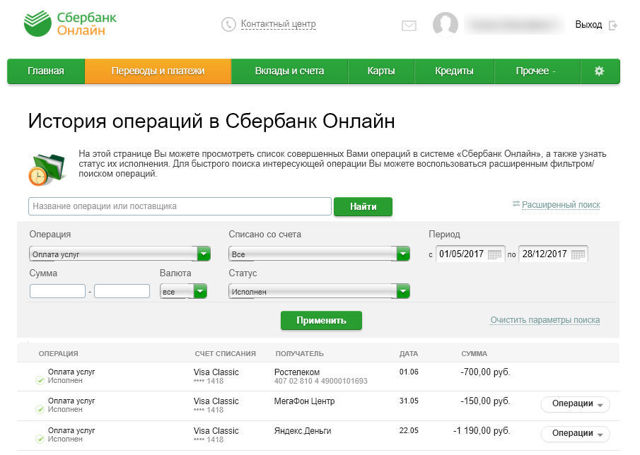Open Контактный центр link
The image size is (640, 455).
278,24
